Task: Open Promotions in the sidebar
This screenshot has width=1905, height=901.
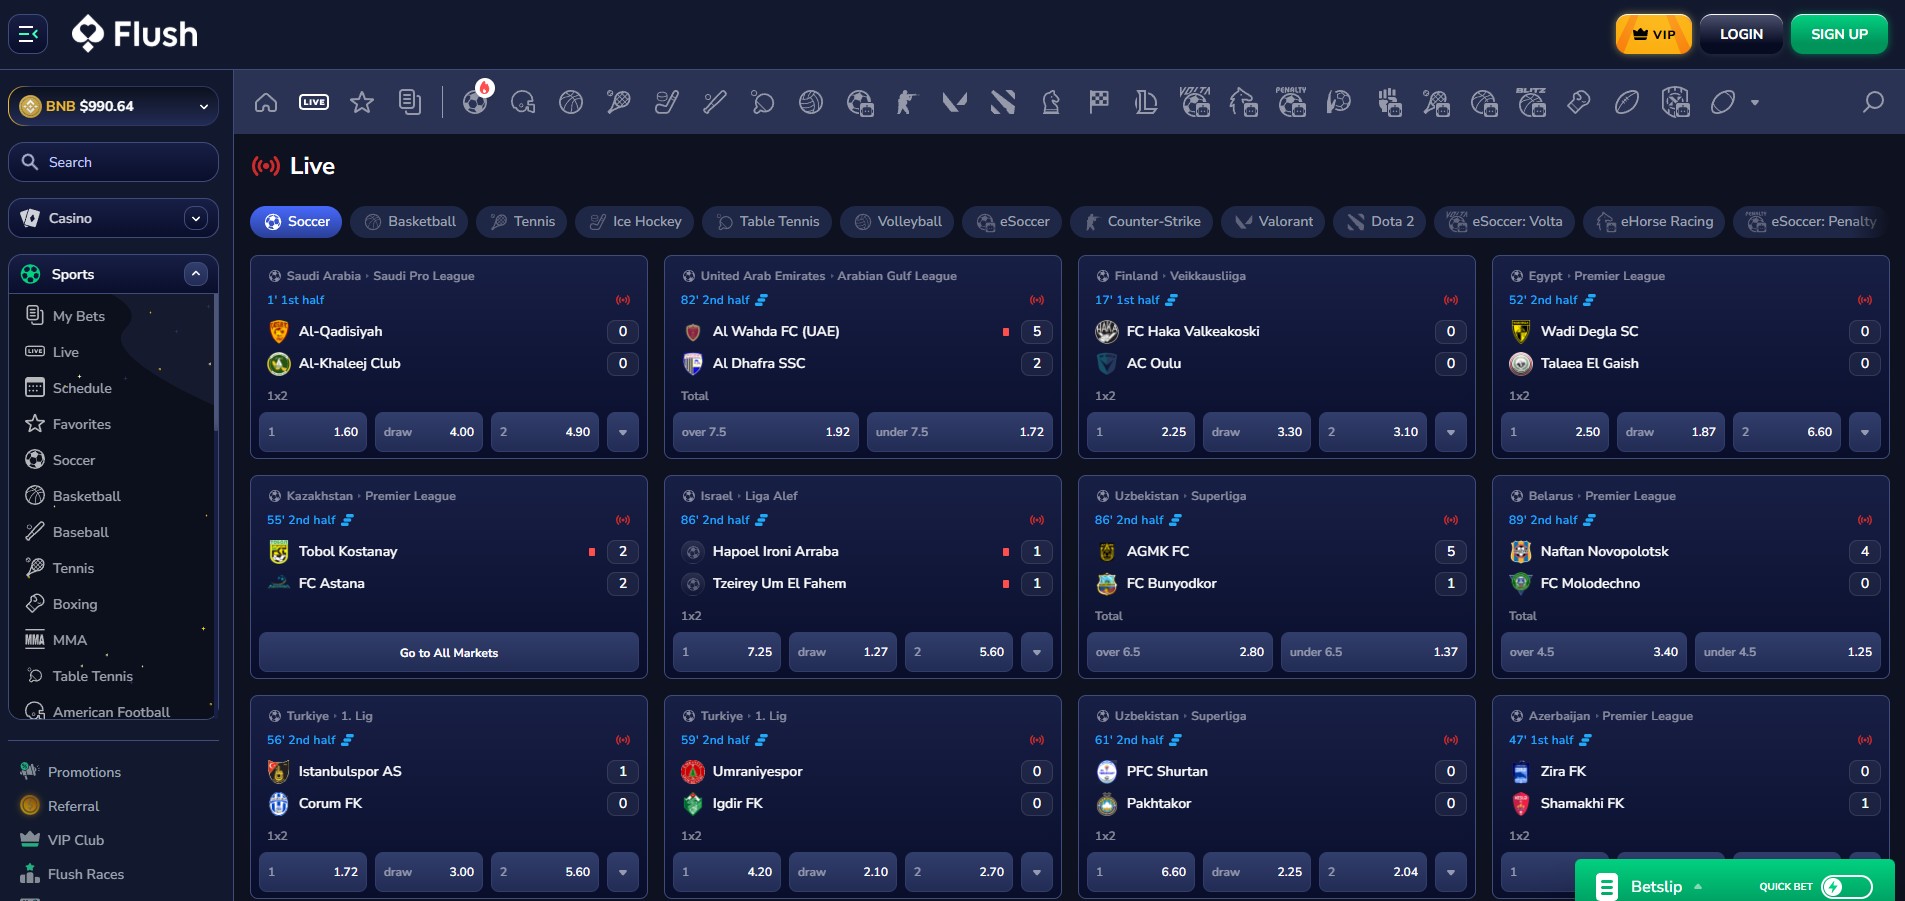Action: tap(84, 772)
